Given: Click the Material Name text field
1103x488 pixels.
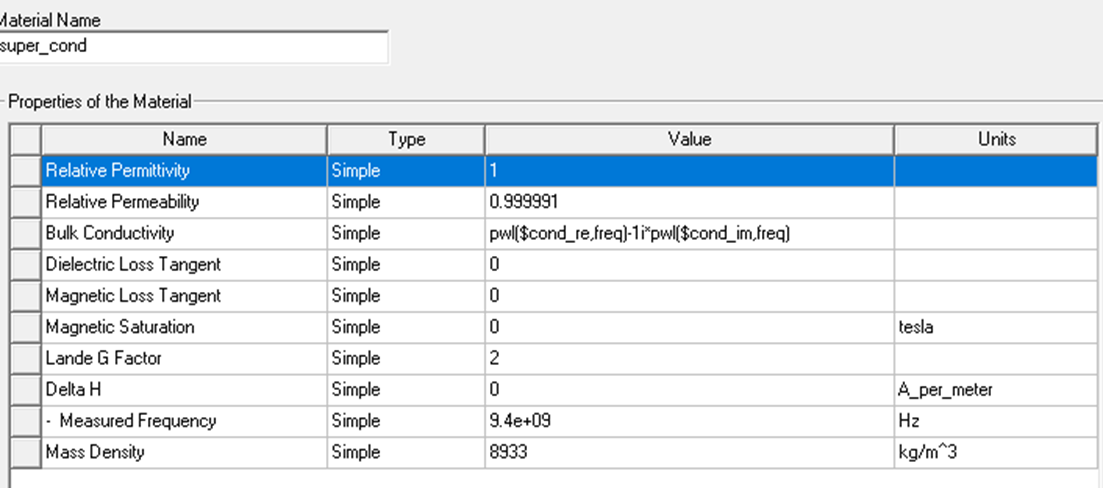Looking at the screenshot, I should [193, 46].
